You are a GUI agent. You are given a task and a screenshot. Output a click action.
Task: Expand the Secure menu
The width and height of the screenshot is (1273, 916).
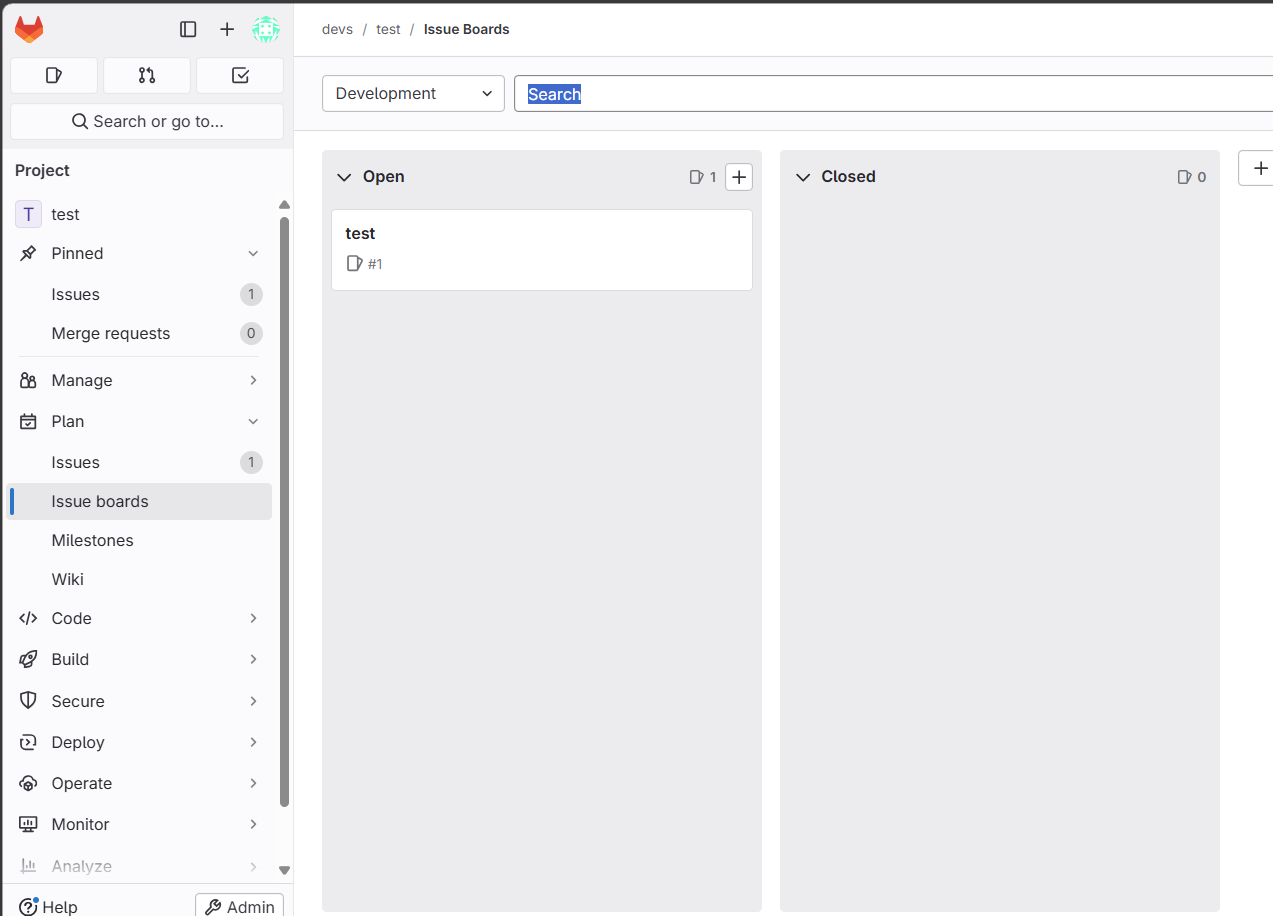[139, 701]
